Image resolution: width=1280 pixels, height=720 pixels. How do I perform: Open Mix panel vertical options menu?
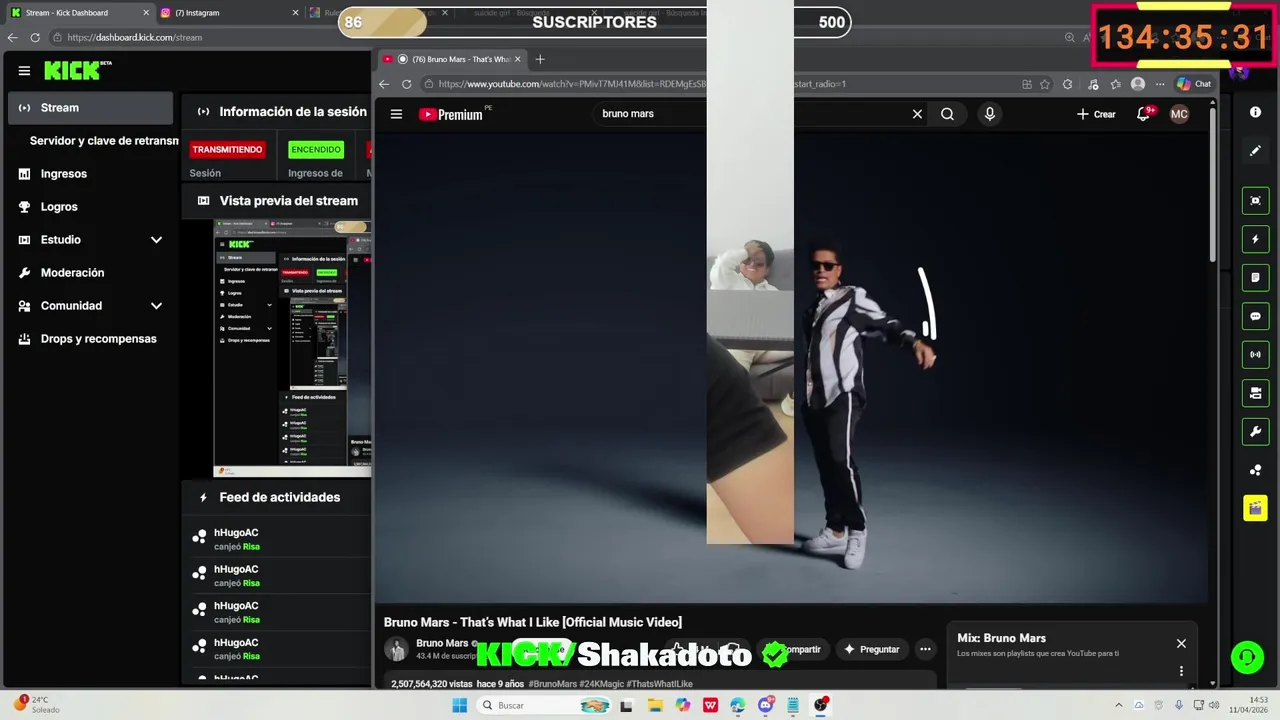coord(1181,671)
